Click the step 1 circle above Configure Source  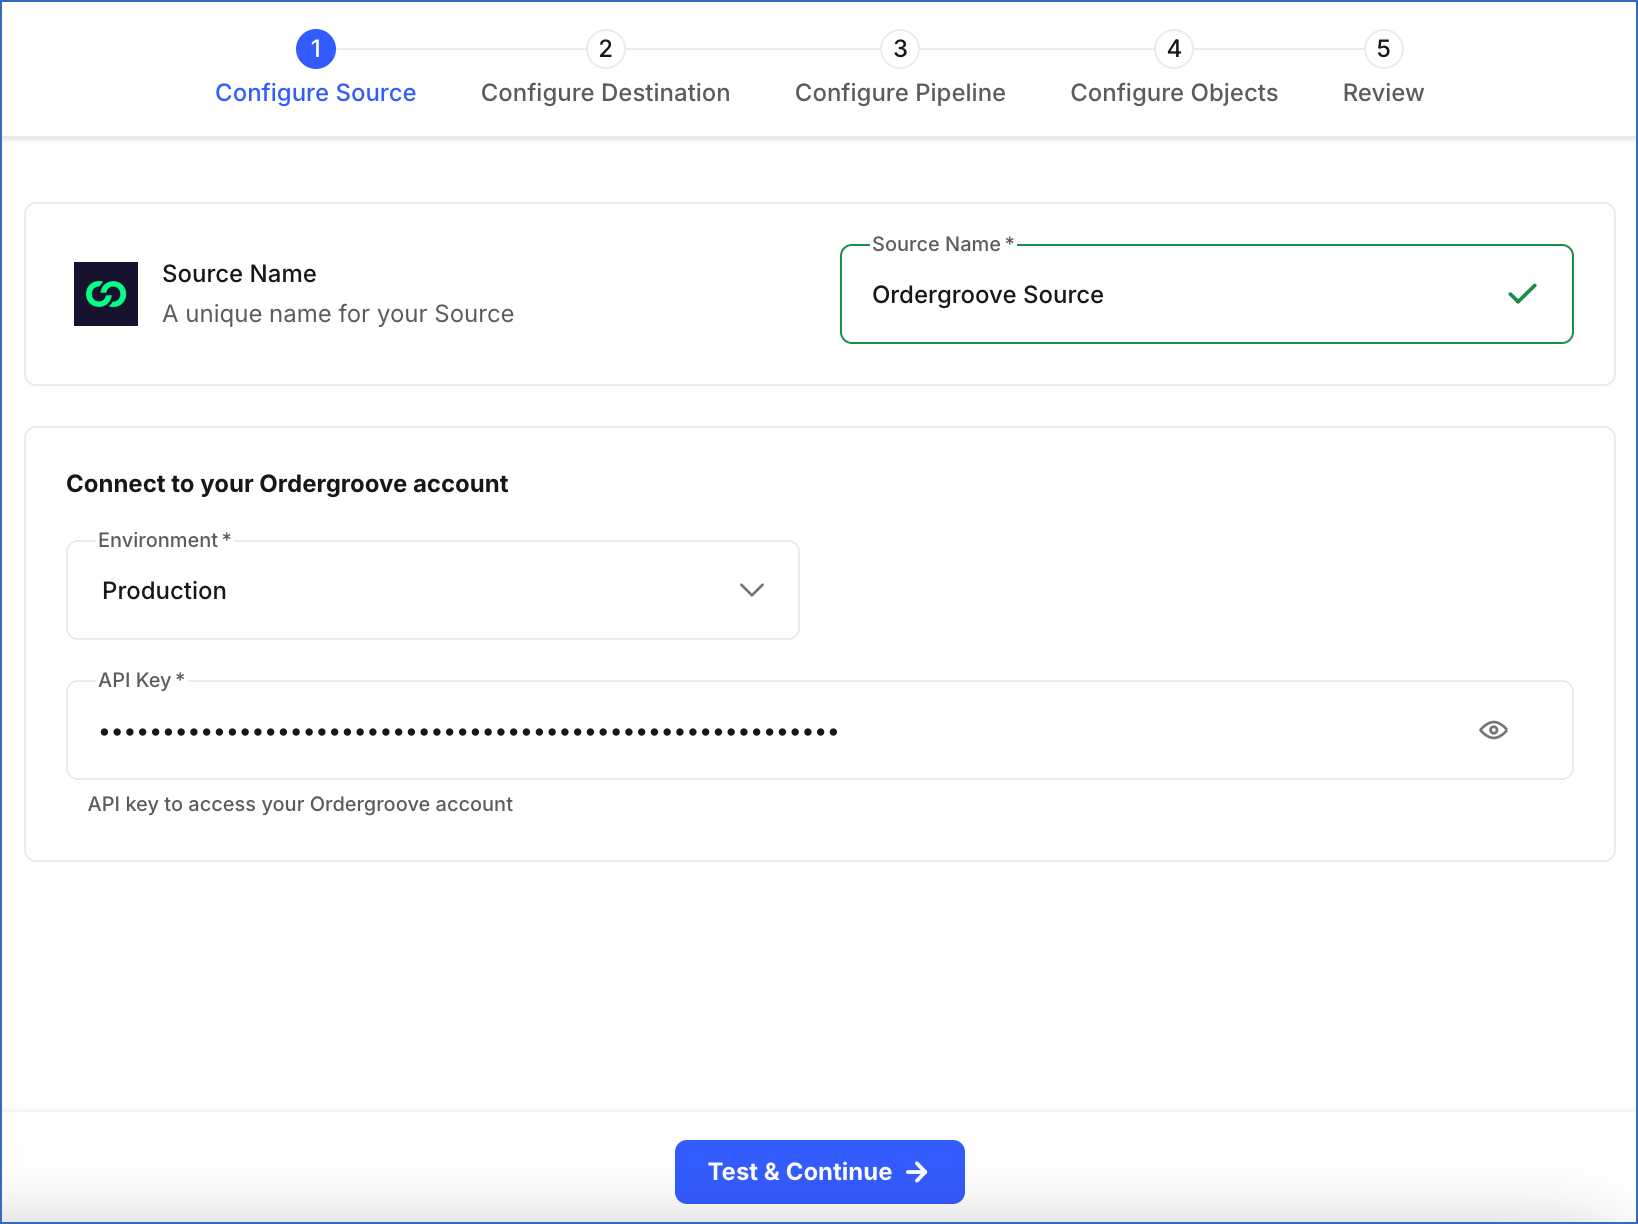coord(316,48)
